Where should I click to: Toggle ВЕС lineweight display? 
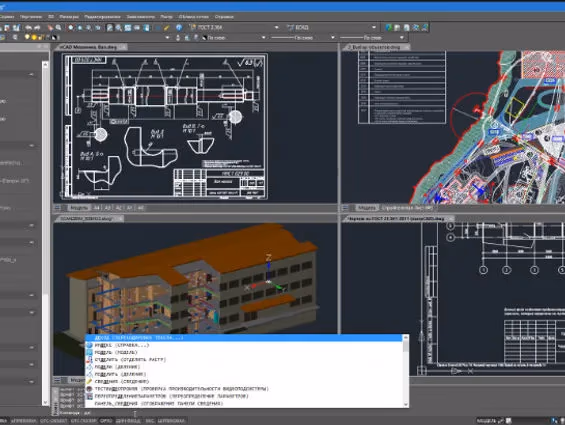(x=150, y=421)
